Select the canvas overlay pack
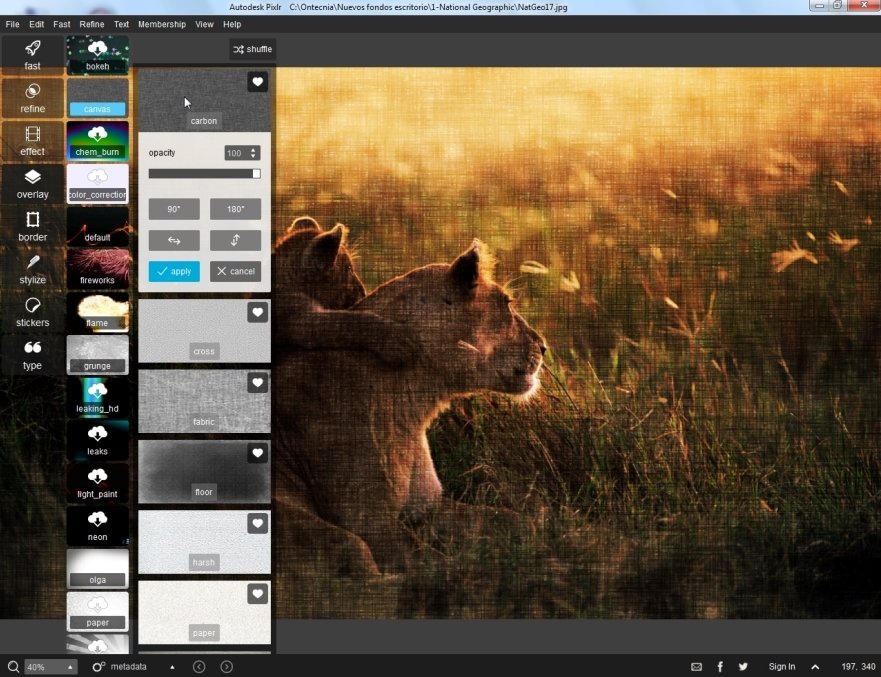This screenshot has height=677, width=881. pos(97,98)
